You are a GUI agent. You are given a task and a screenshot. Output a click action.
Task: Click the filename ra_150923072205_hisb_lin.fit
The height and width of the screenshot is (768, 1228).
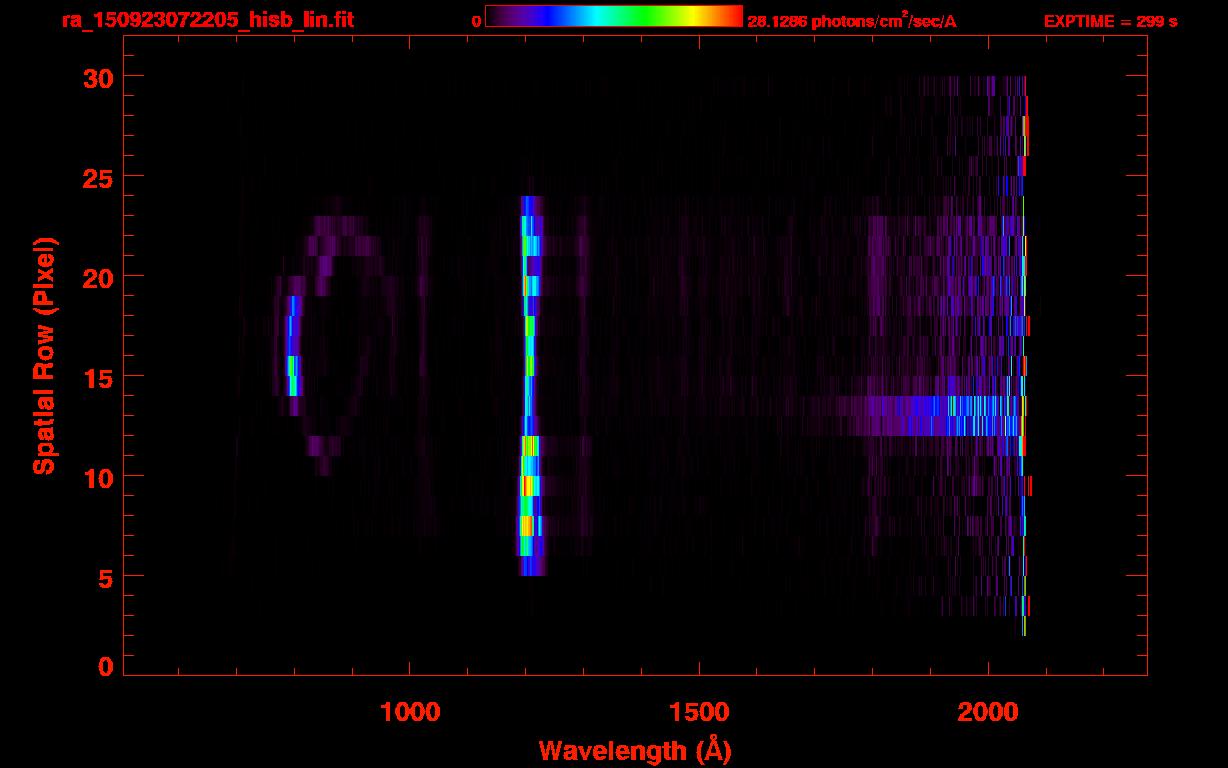[x=206, y=20]
